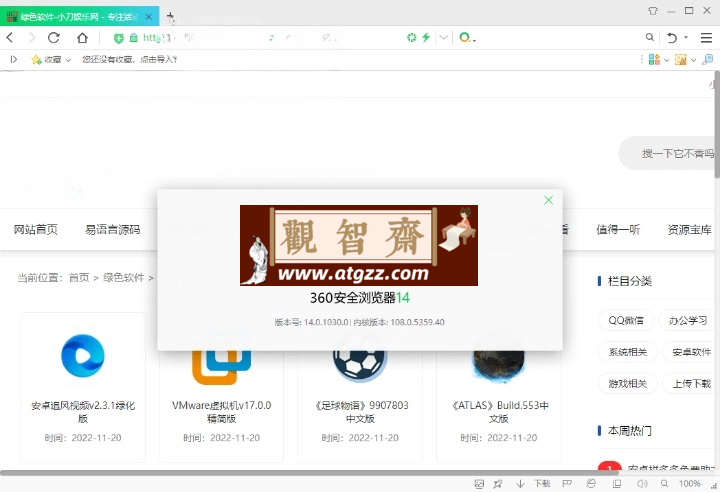The image size is (720, 492).
Task: Select the 系统相关 category tag
Action: [x=628, y=352]
